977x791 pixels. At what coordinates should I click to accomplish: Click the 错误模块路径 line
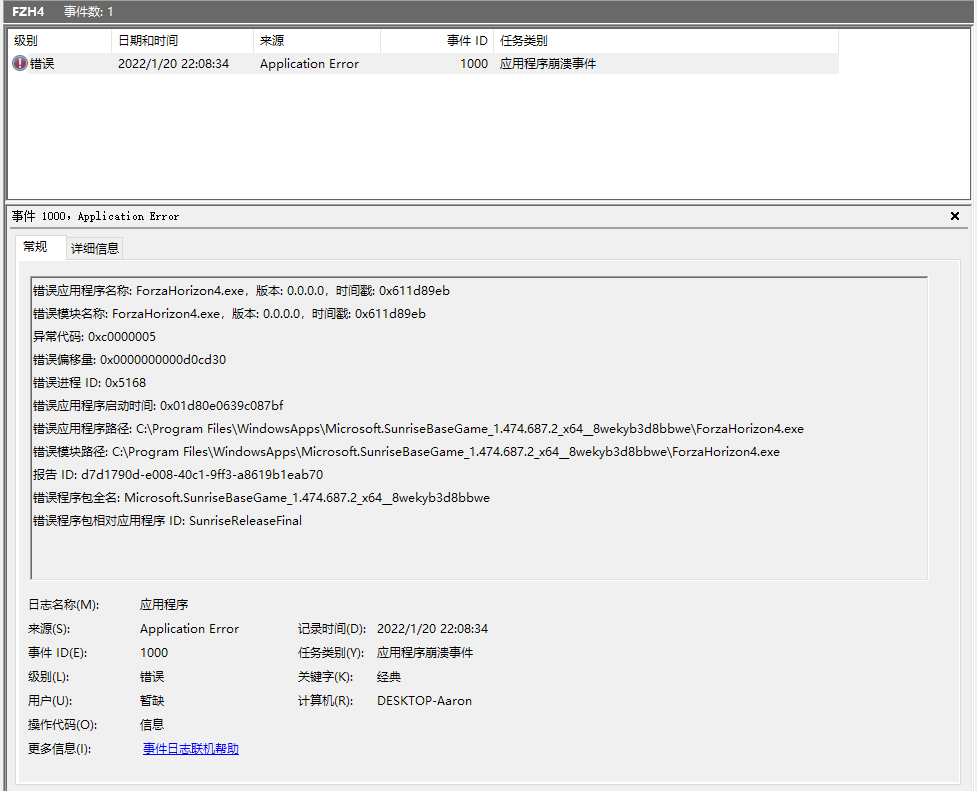[x=406, y=452]
